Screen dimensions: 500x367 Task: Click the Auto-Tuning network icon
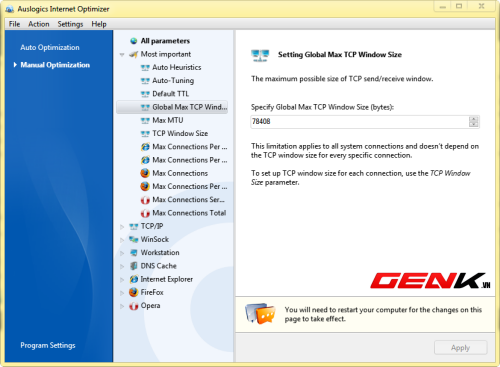145,81
